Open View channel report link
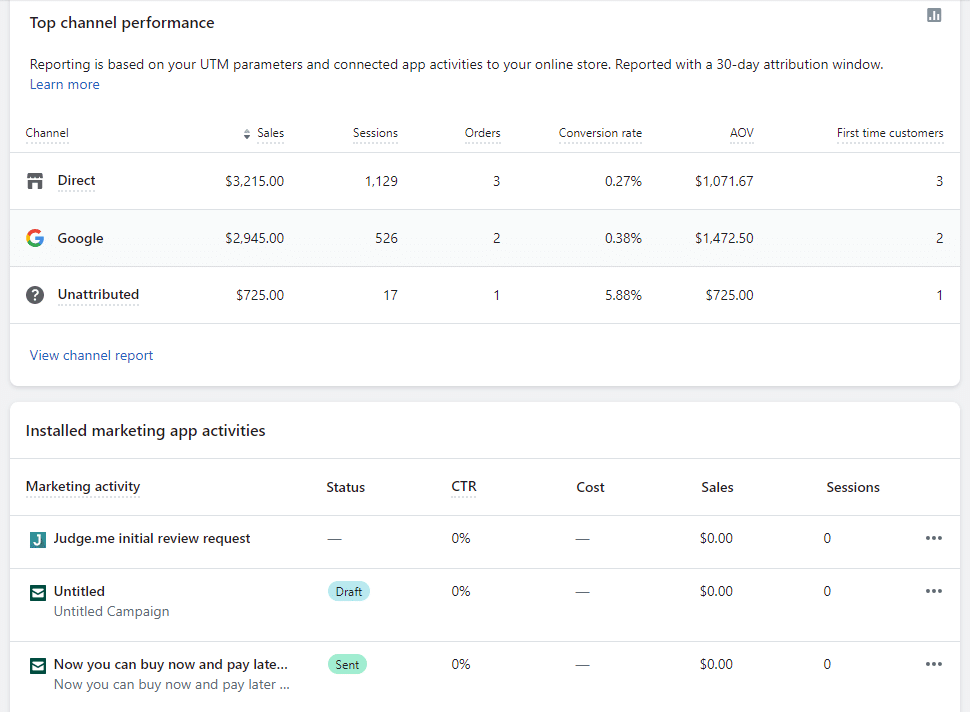Viewport: 970px width, 712px height. 91,355
